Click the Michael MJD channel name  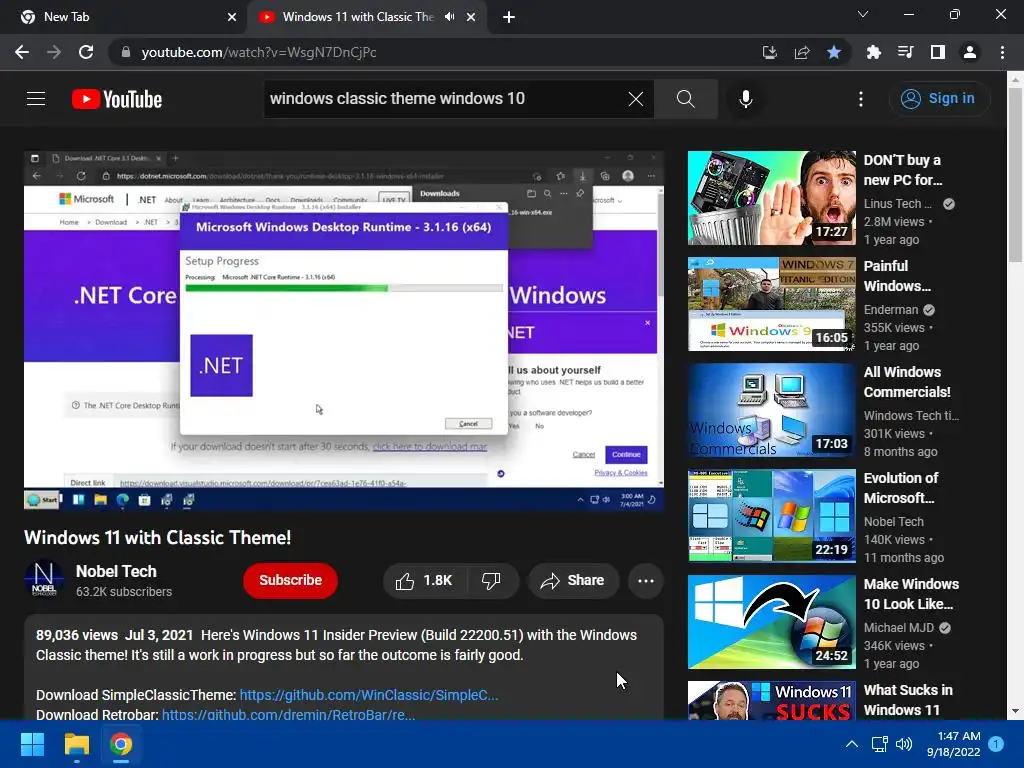tap(899, 628)
